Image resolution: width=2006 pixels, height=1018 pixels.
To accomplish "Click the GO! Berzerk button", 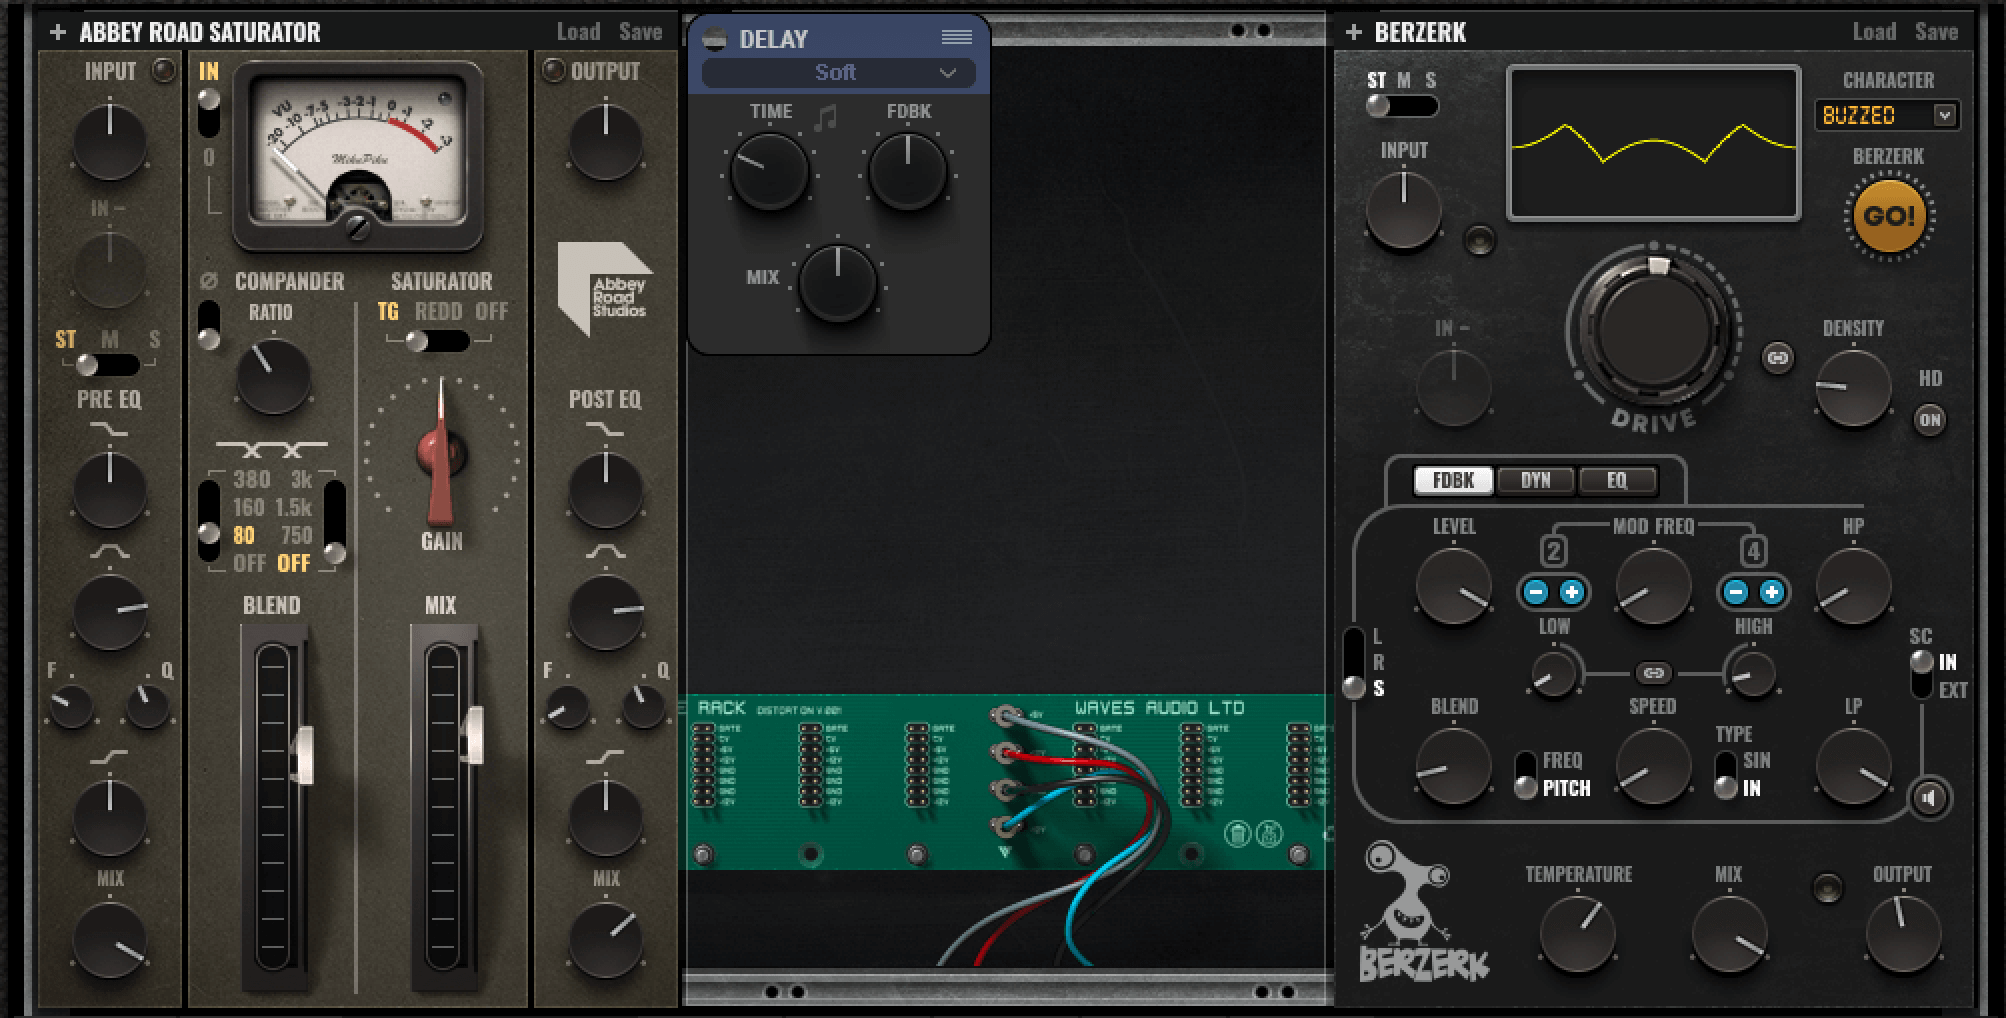I will (1889, 216).
